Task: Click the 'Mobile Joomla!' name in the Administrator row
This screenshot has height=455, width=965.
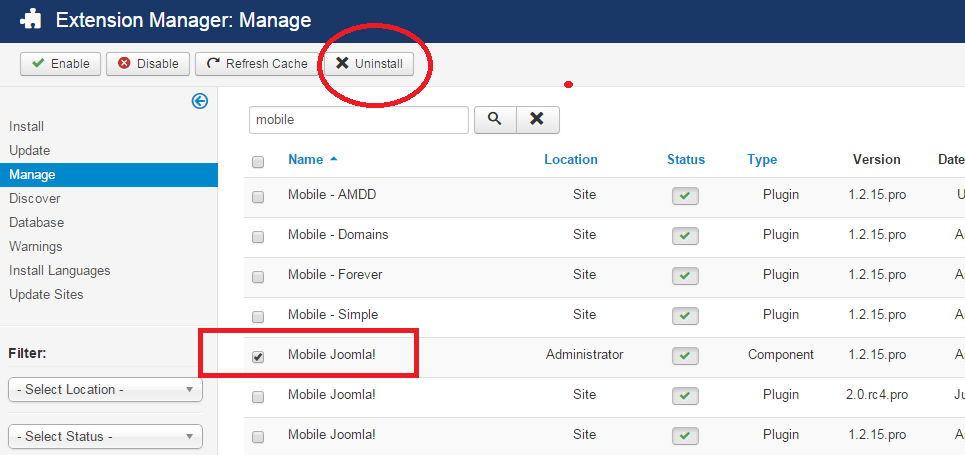Action: [x=332, y=355]
